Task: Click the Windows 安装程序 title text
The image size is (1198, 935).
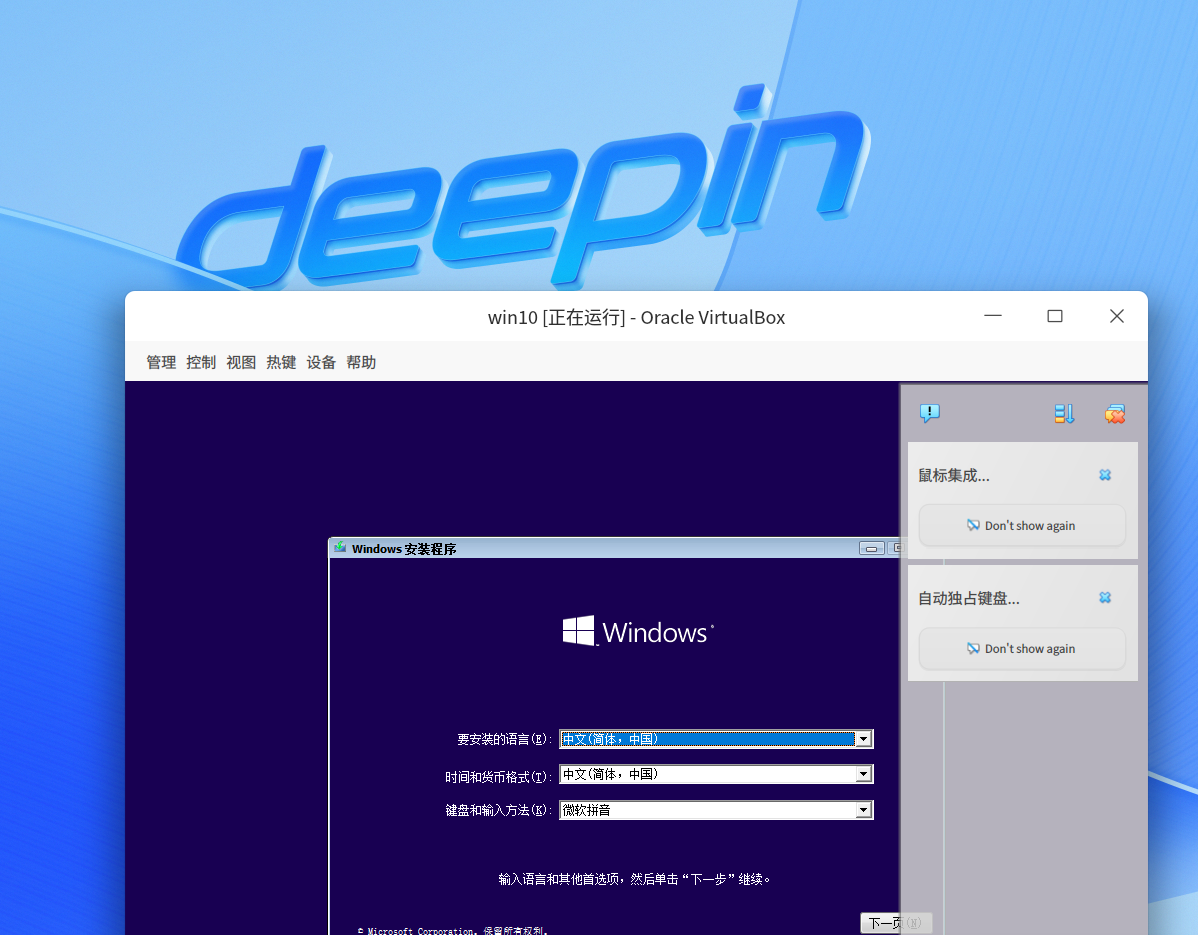Action: point(404,548)
